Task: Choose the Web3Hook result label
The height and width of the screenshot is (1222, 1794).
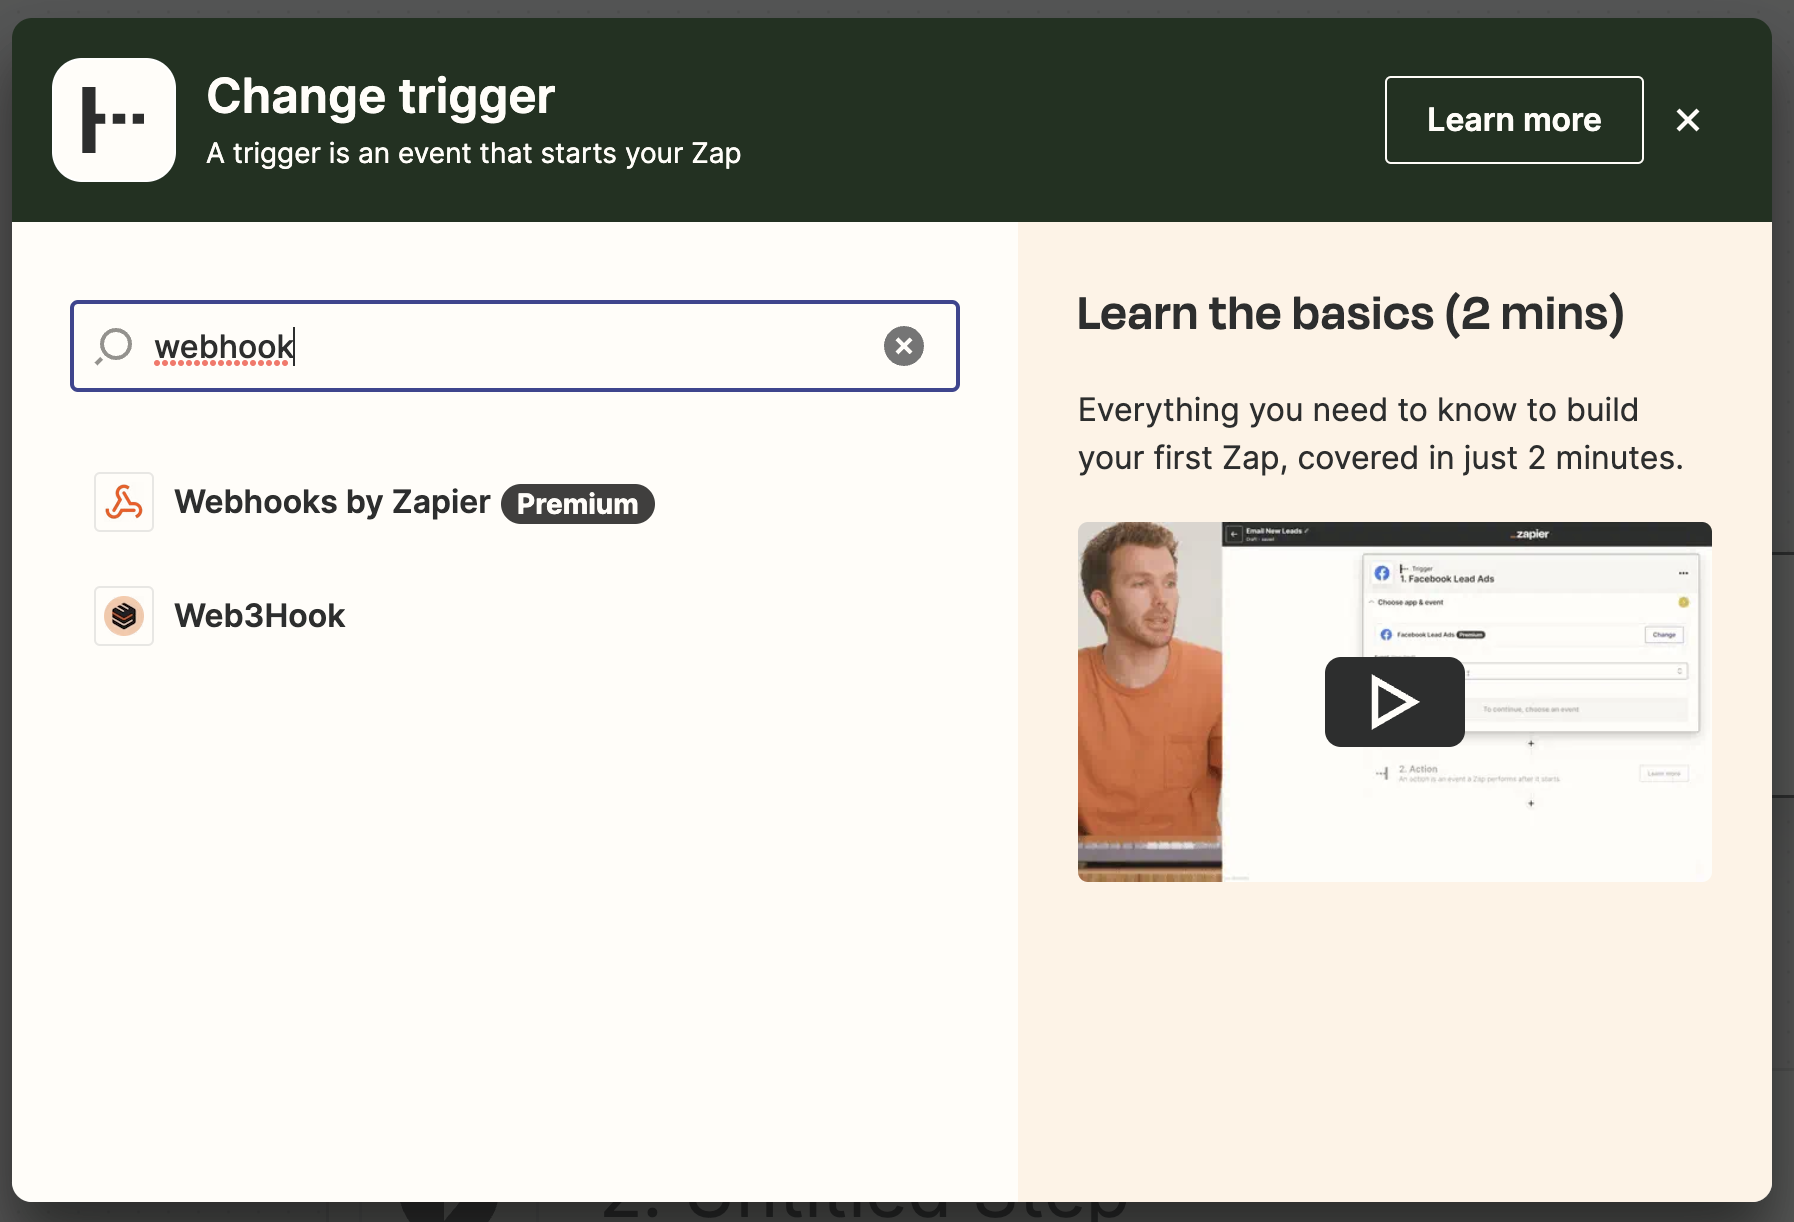Action: pyautogui.click(x=259, y=616)
